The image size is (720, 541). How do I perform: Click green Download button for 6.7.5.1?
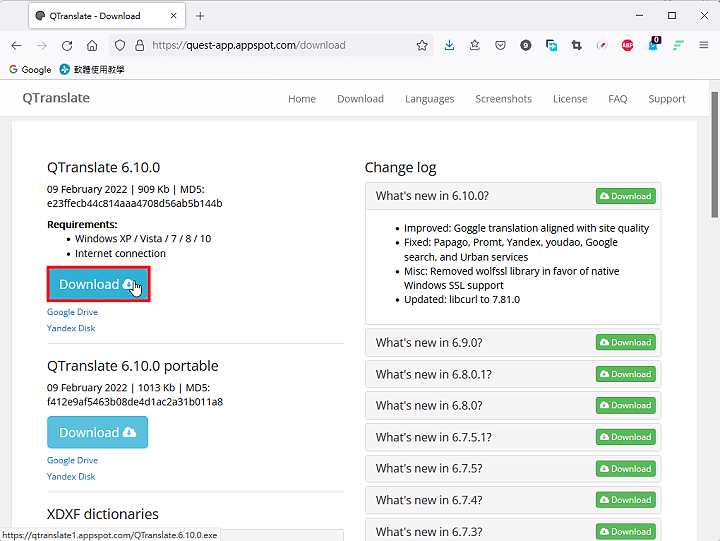[625, 437]
